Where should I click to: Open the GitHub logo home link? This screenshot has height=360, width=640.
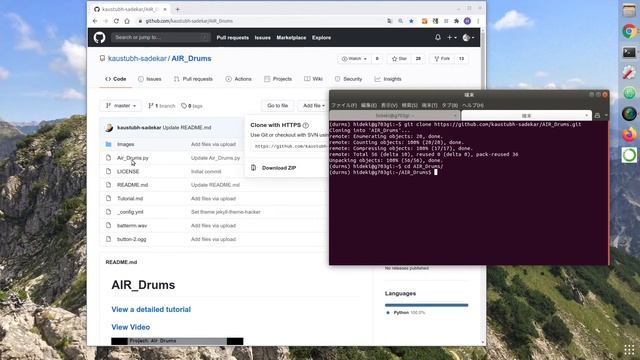(99, 38)
